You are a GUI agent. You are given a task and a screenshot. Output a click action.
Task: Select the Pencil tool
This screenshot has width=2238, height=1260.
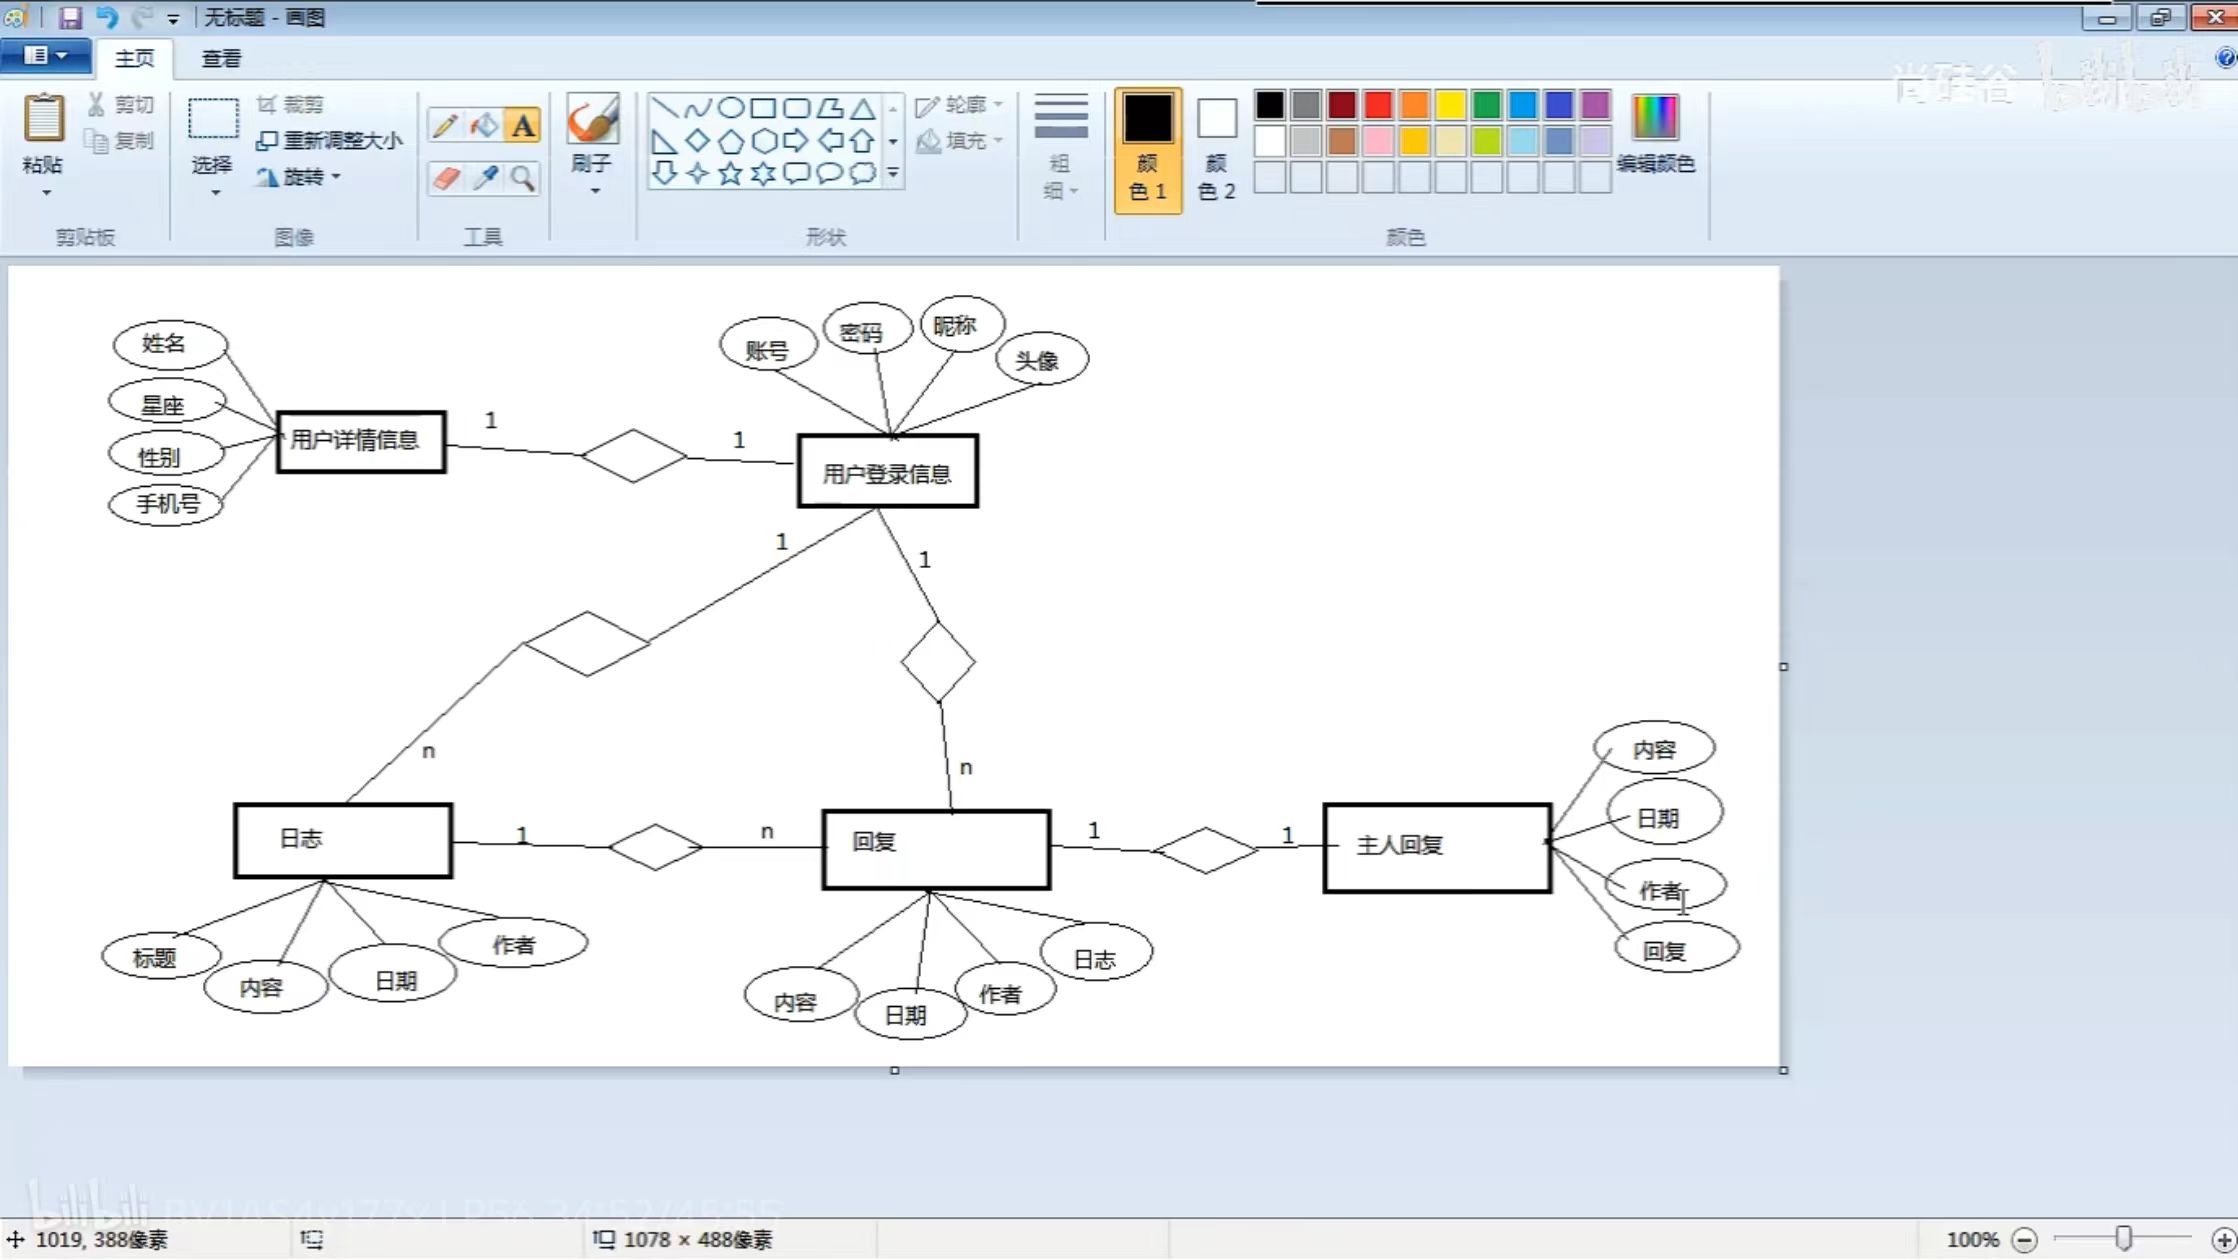tap(446, 126)
